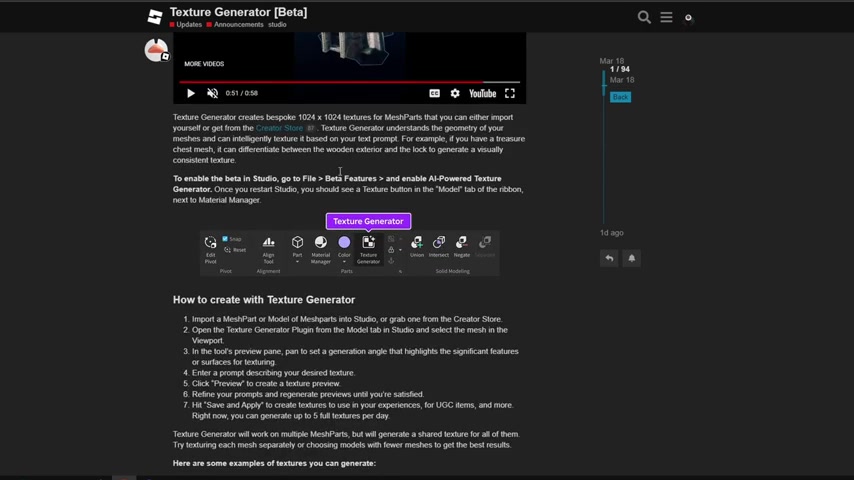Open video settings gear

pos(455,93)
